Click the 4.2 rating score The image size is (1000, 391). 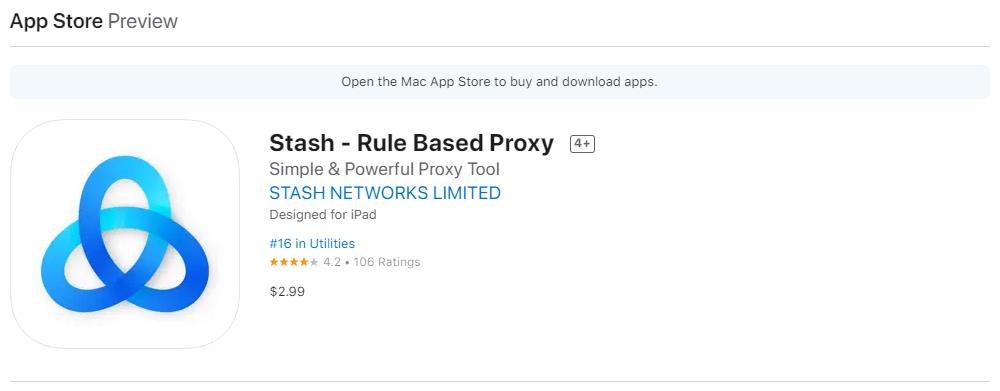coord(332,262)
